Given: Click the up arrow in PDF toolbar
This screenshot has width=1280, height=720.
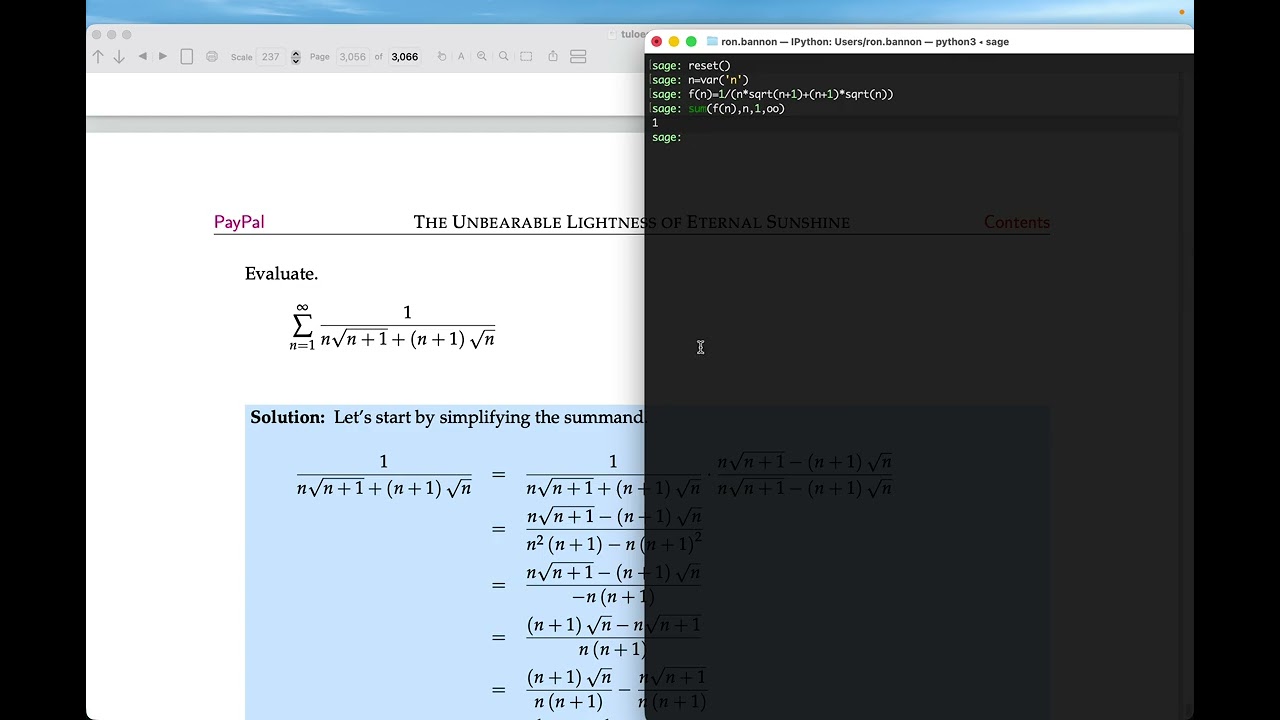Looking at the screenshot, I should pos(98,57).
